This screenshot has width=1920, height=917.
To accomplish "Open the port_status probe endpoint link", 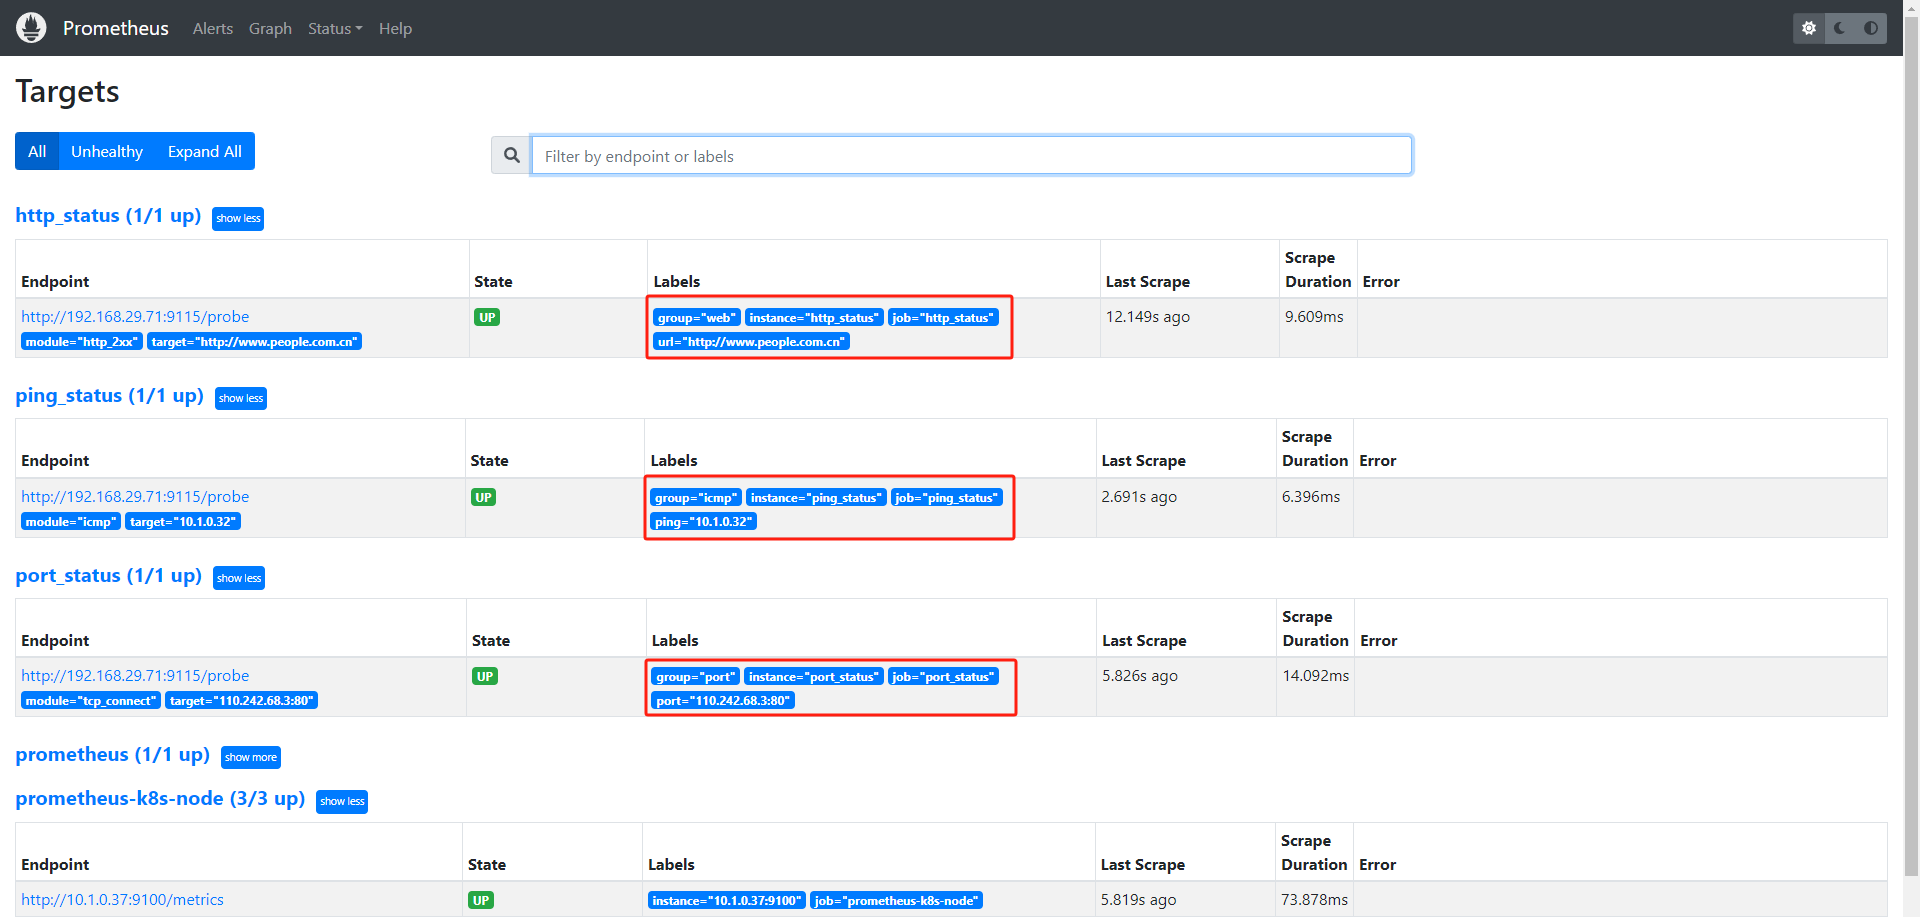I will (135, 675).
